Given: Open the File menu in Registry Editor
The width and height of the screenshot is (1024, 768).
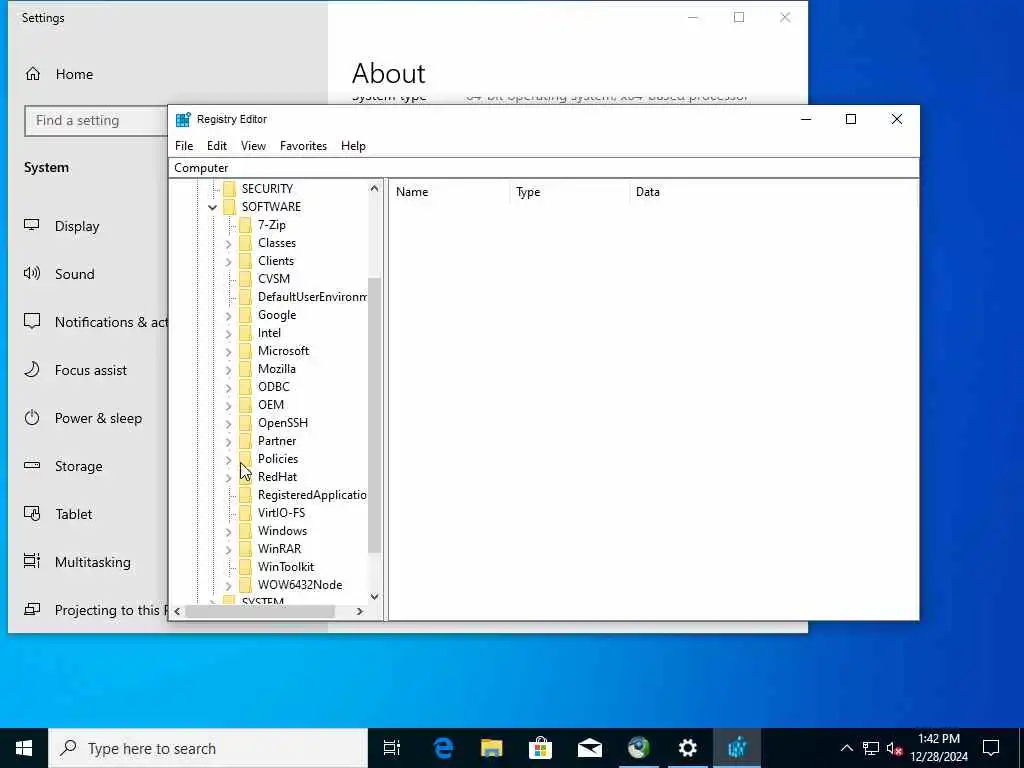Looking at the screenshot, I should coord(184,146).
